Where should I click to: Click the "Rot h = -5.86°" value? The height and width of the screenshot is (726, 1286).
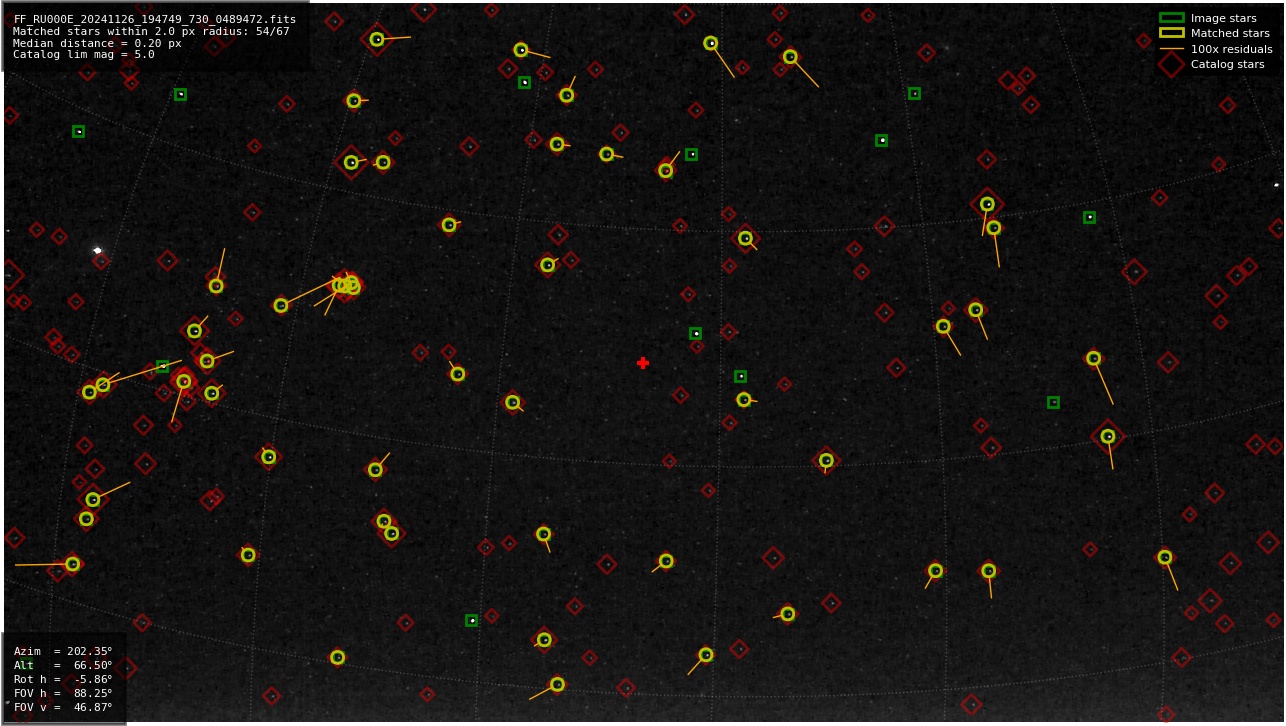click(x=63, y=679)
